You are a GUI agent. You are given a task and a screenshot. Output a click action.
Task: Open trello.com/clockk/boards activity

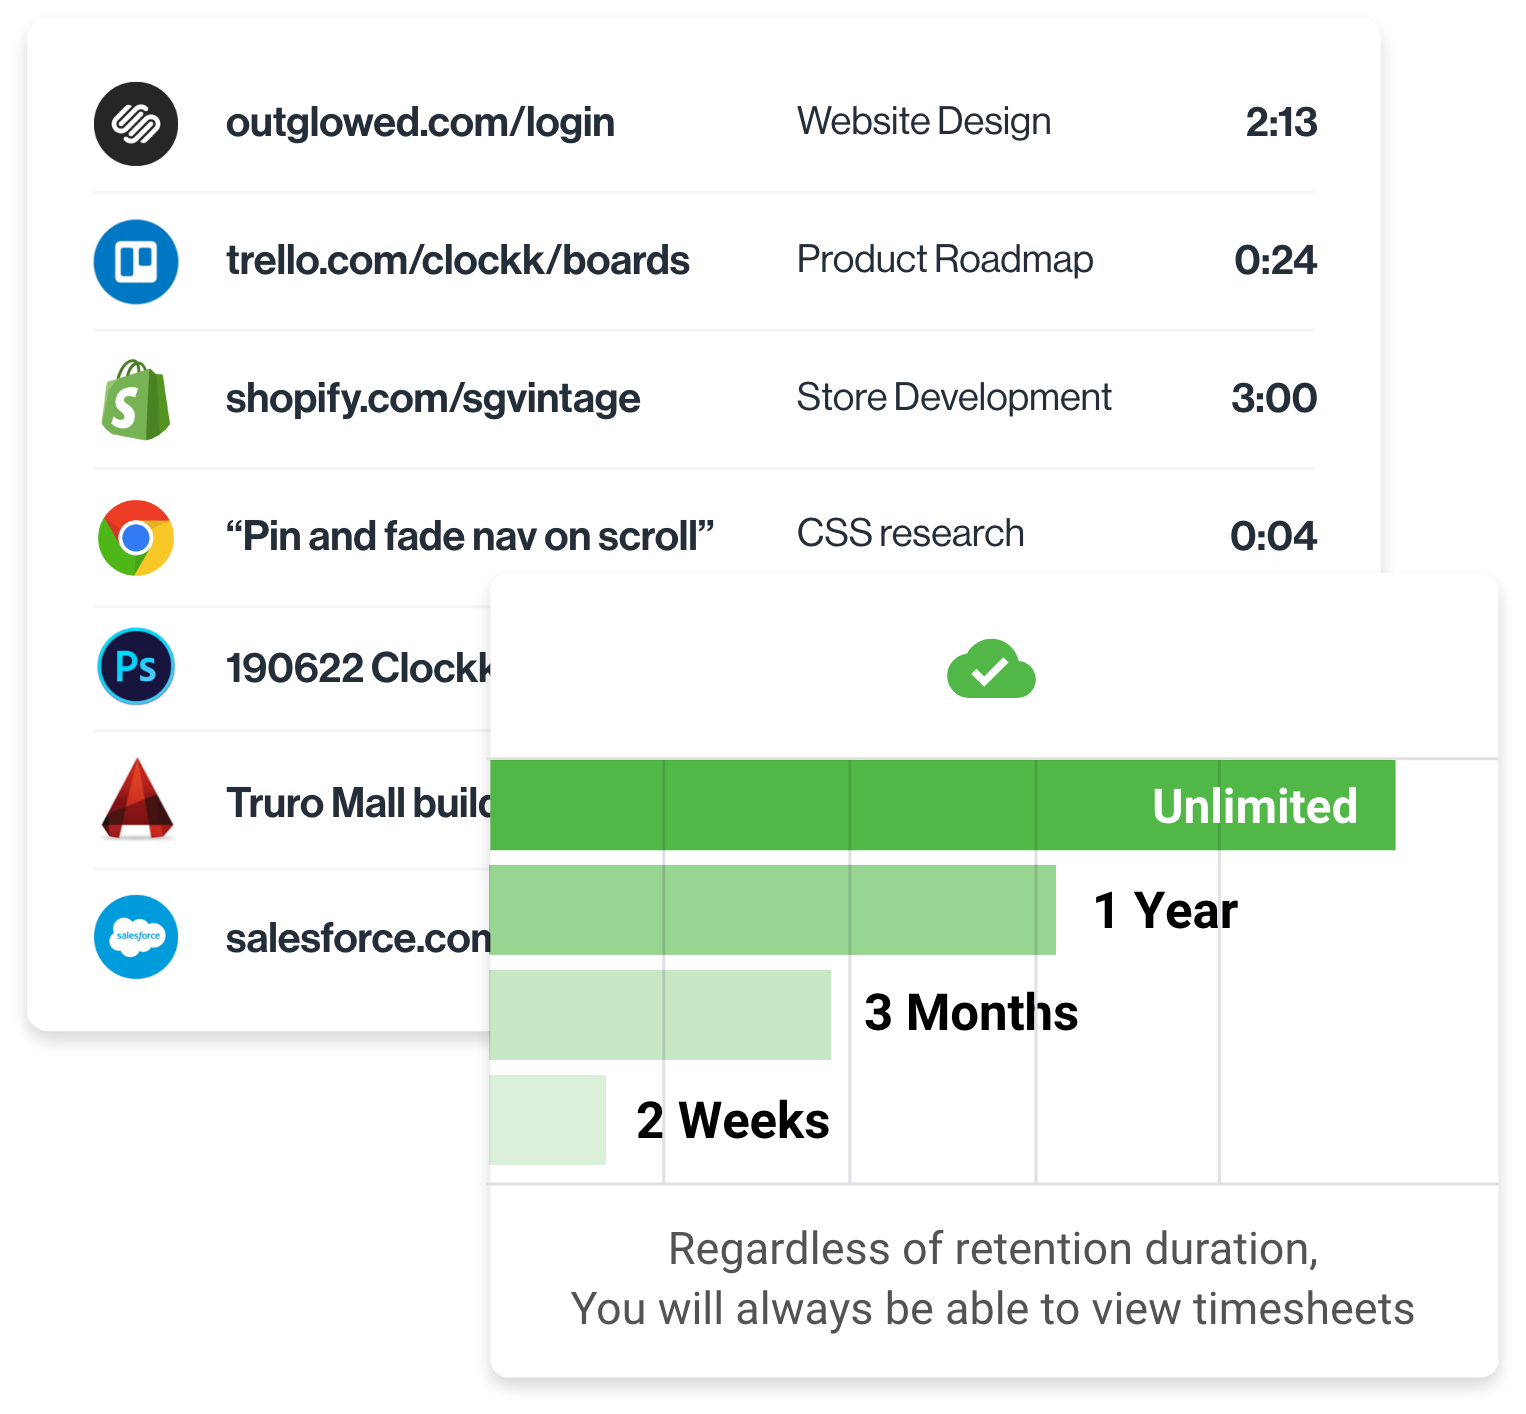point(457,261)
